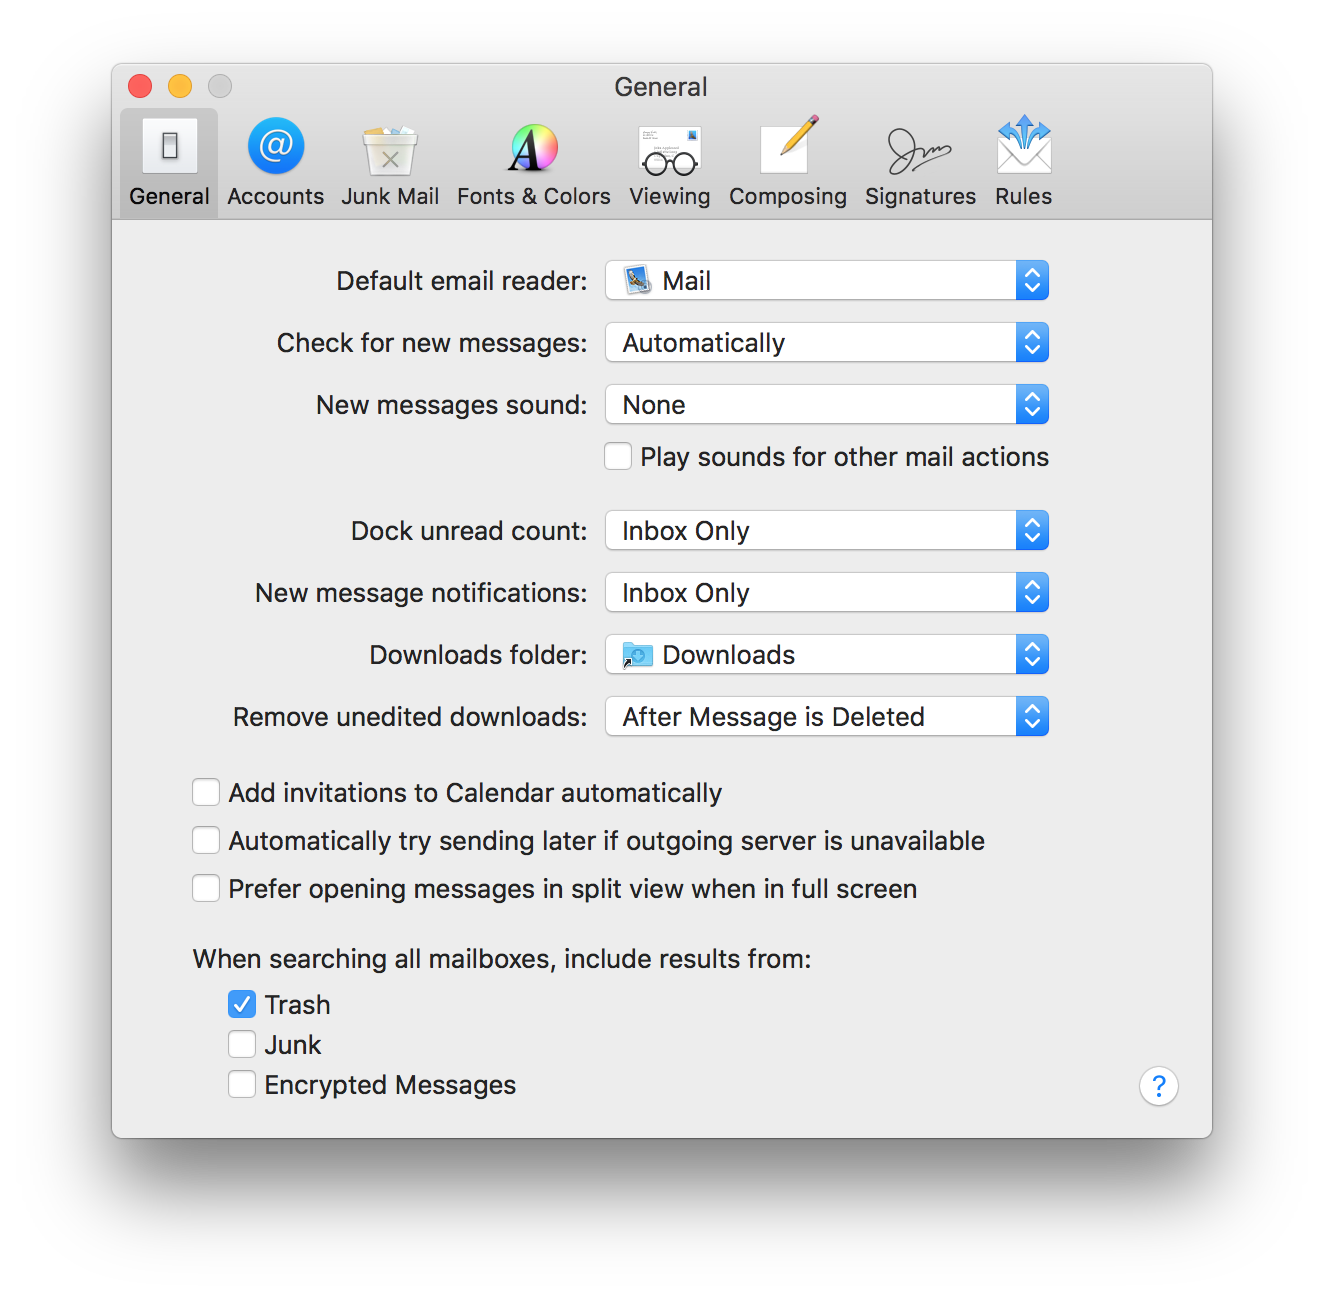Open the Junk Mail bin icon
Viewport: 1324px width, 1298px height.
click(390, 150)
